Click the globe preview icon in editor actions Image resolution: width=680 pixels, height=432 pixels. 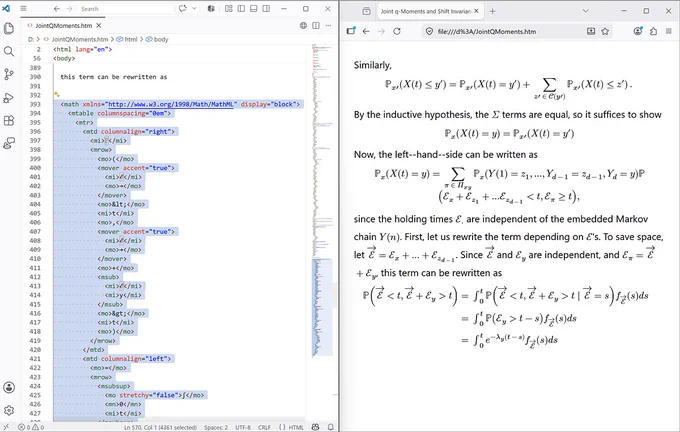(x=304, y=26)
